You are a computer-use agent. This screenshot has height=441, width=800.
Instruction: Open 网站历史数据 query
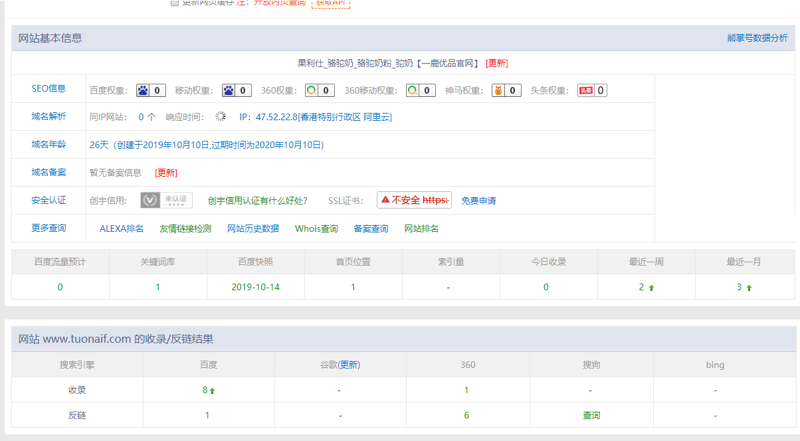(x=253, y=229)
